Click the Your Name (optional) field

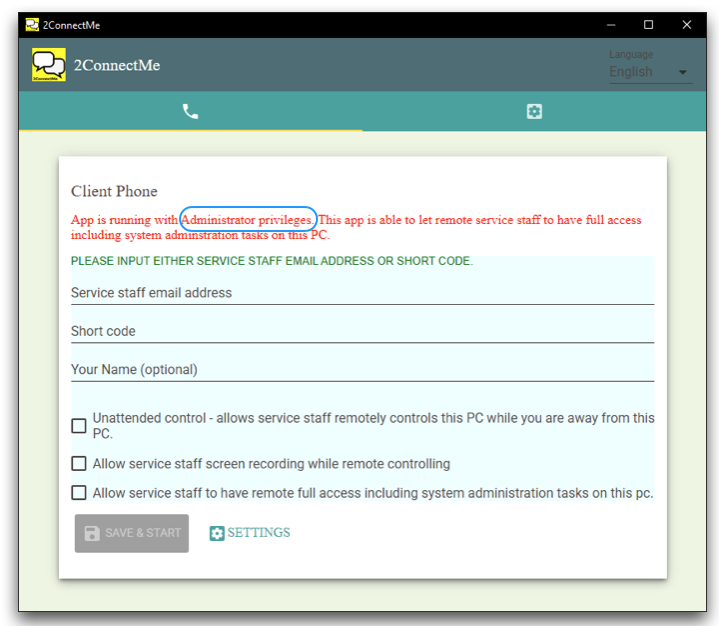pos(362,370)
